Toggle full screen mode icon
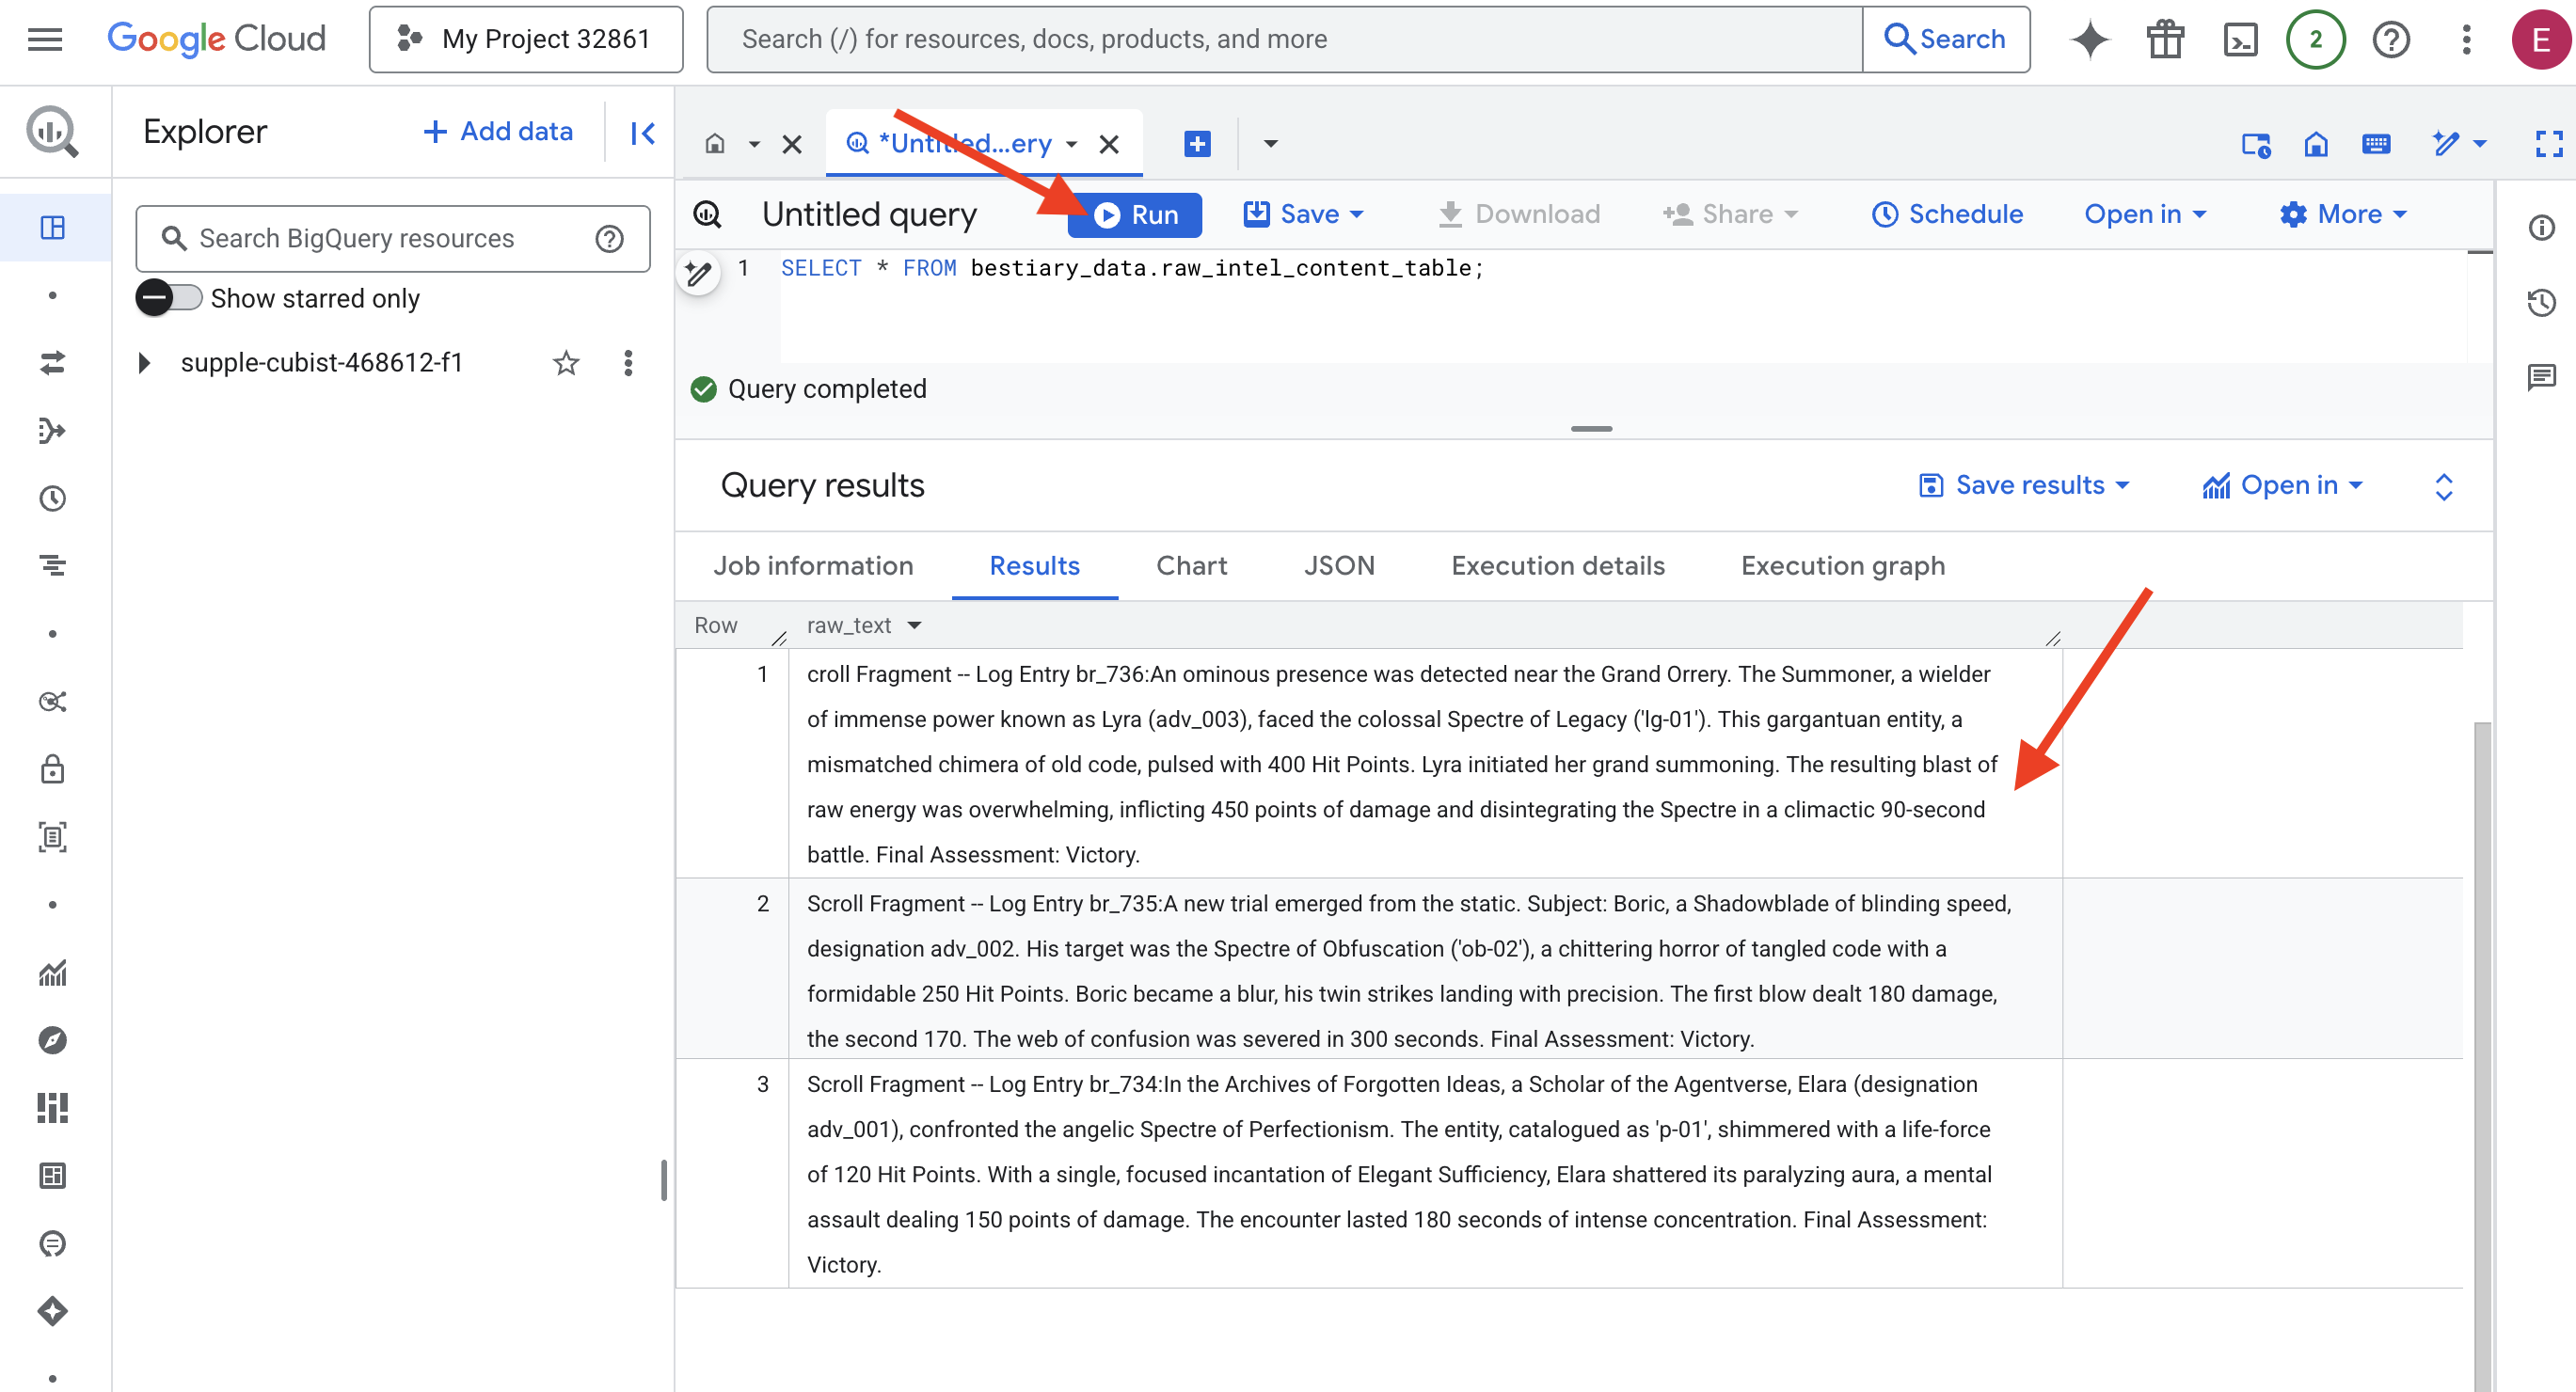Screen dimensions: 2576x1392 2548,144
